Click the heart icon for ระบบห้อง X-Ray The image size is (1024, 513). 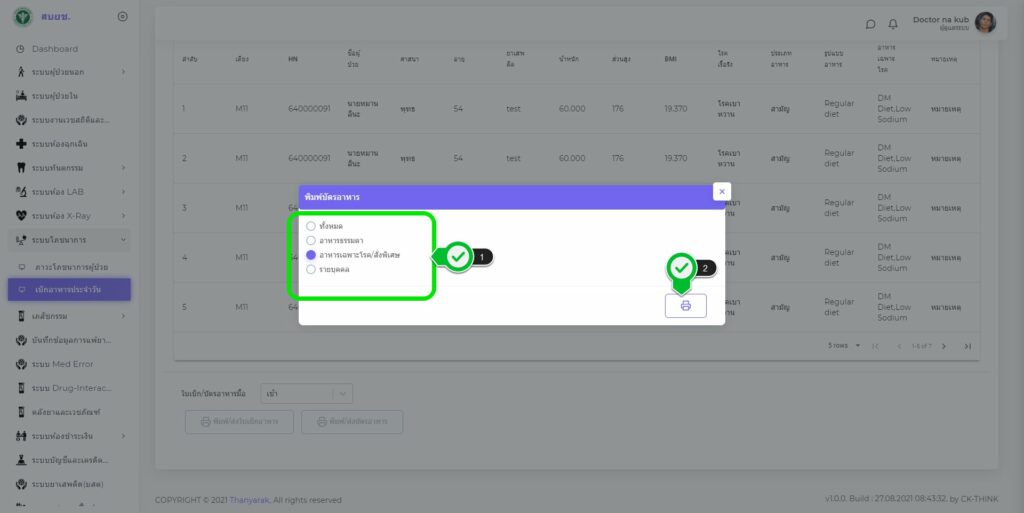[x=21, y=215]
